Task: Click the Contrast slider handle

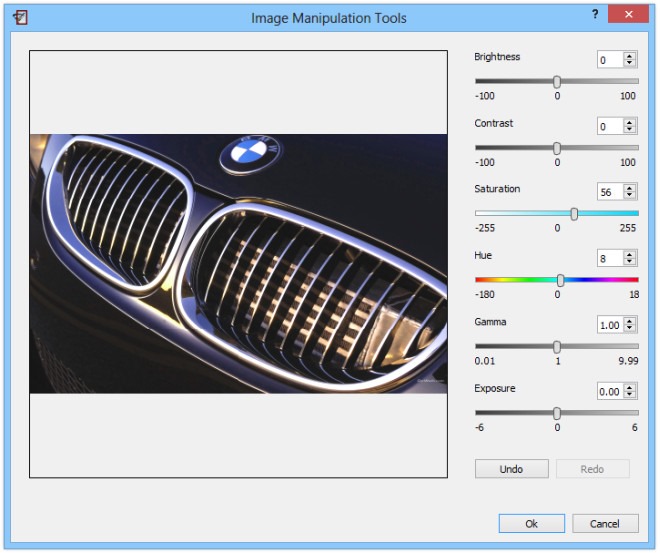Action: point(557,148)
